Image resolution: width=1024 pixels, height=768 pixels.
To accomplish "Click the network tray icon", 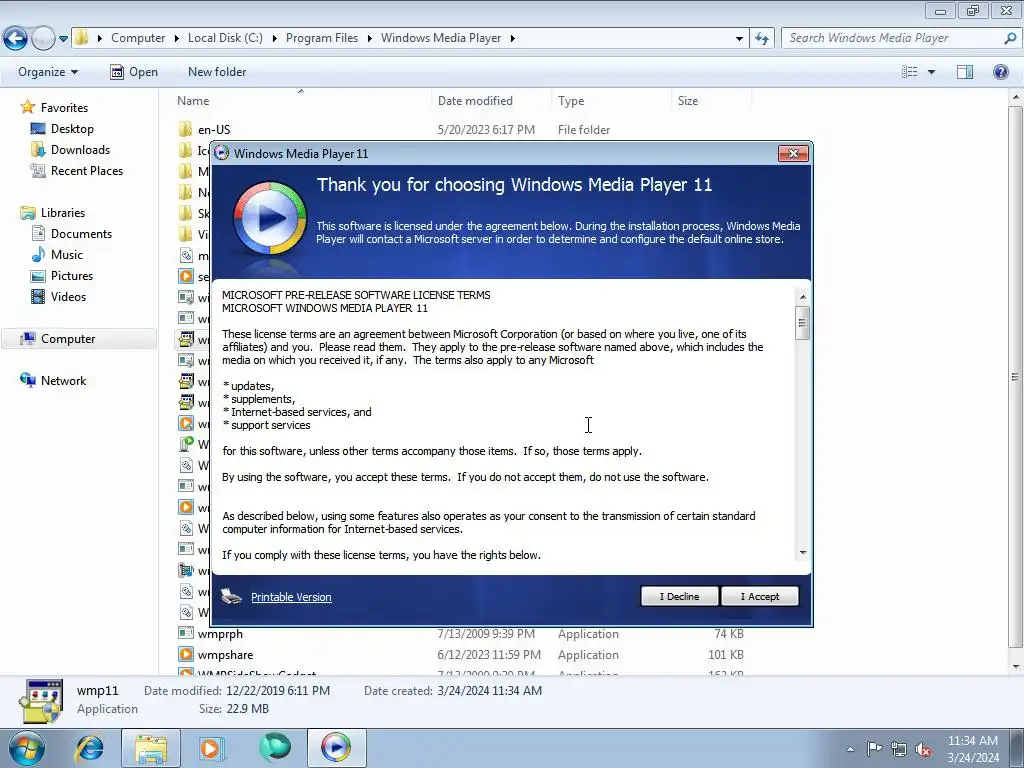I will [899, 749].
